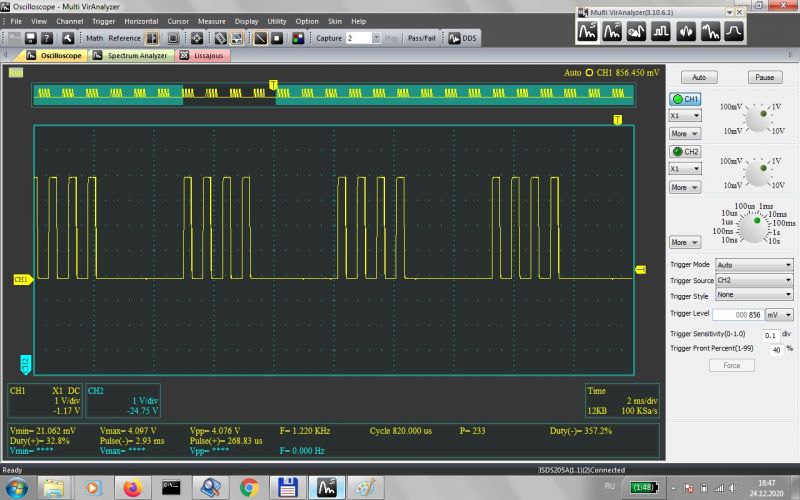Select the dot draw mode square icon
Image resolution: width=800 pixels, height=500 pixels.
(277, 38)
